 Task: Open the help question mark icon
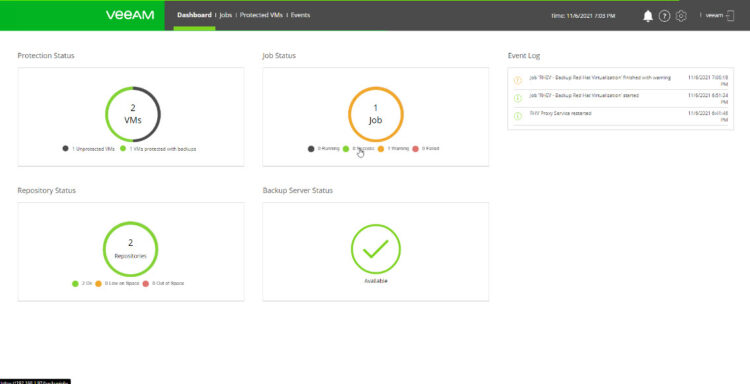tap(664, 16)
